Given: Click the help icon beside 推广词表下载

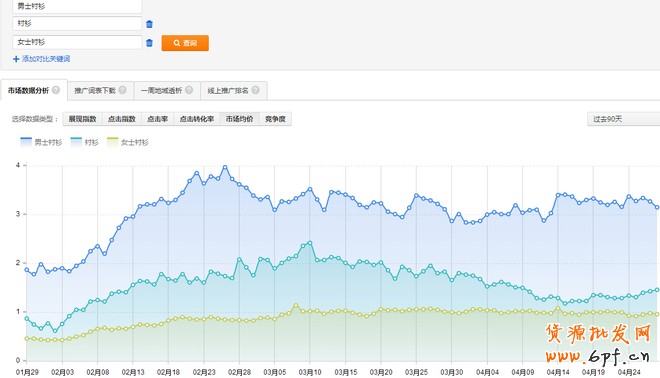Looking at the screenshot, I should click(x=122, y=90).
